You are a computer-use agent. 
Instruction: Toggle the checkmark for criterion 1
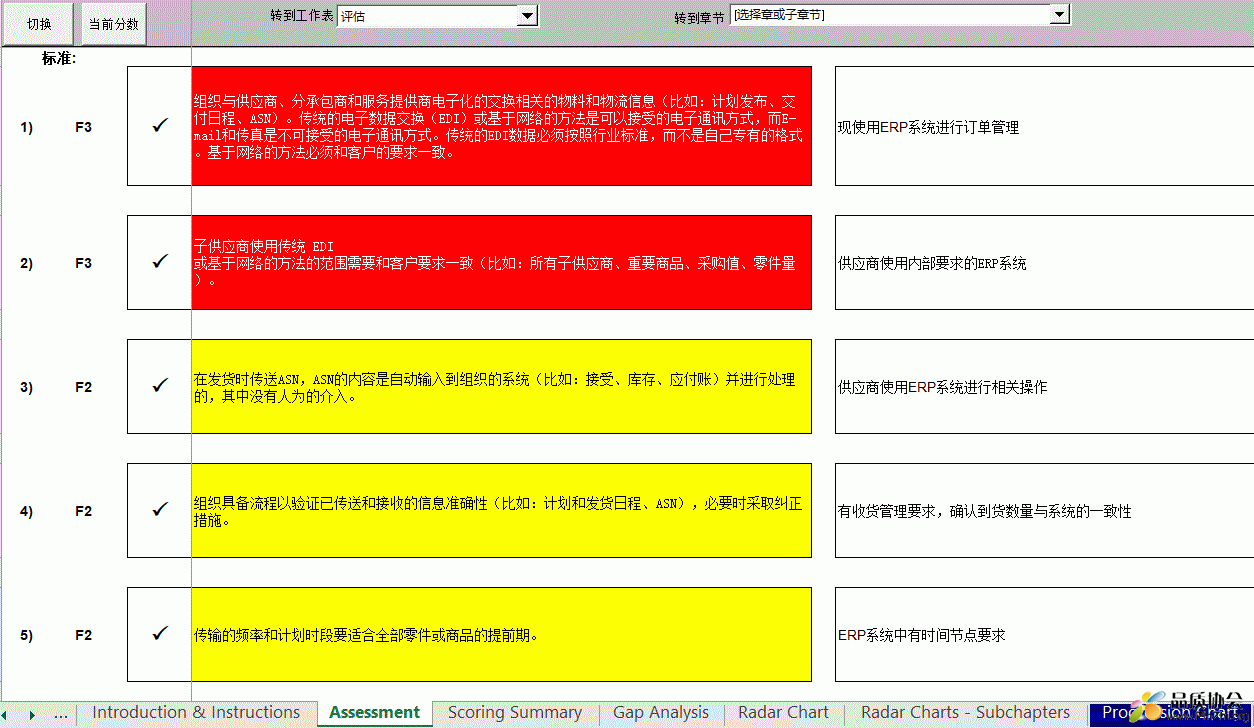[159, 126]
